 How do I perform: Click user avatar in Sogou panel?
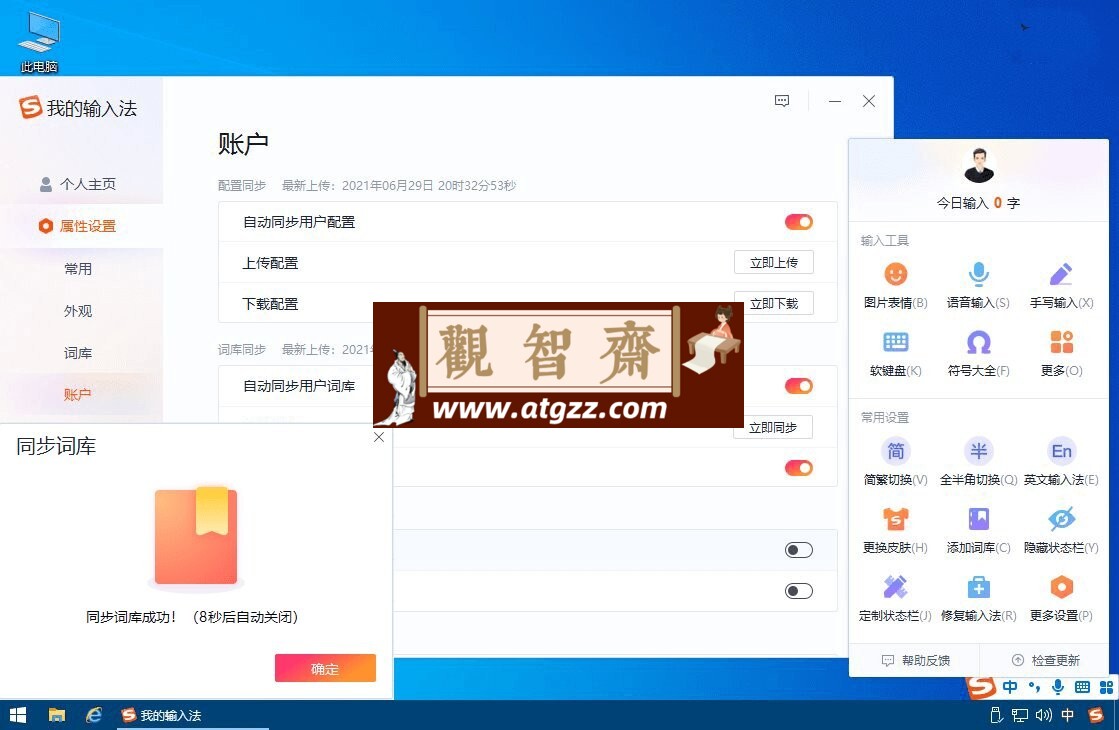point(978,166)
